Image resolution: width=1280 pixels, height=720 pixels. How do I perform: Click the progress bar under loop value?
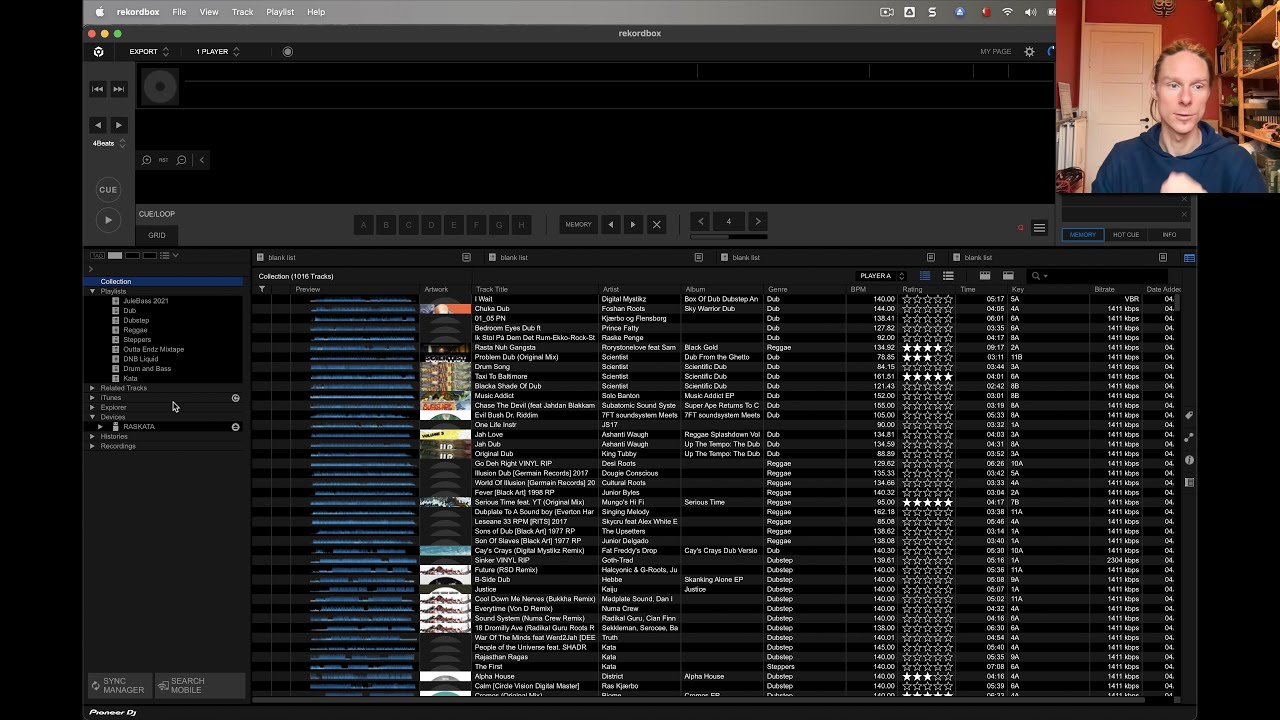(729, 237)
